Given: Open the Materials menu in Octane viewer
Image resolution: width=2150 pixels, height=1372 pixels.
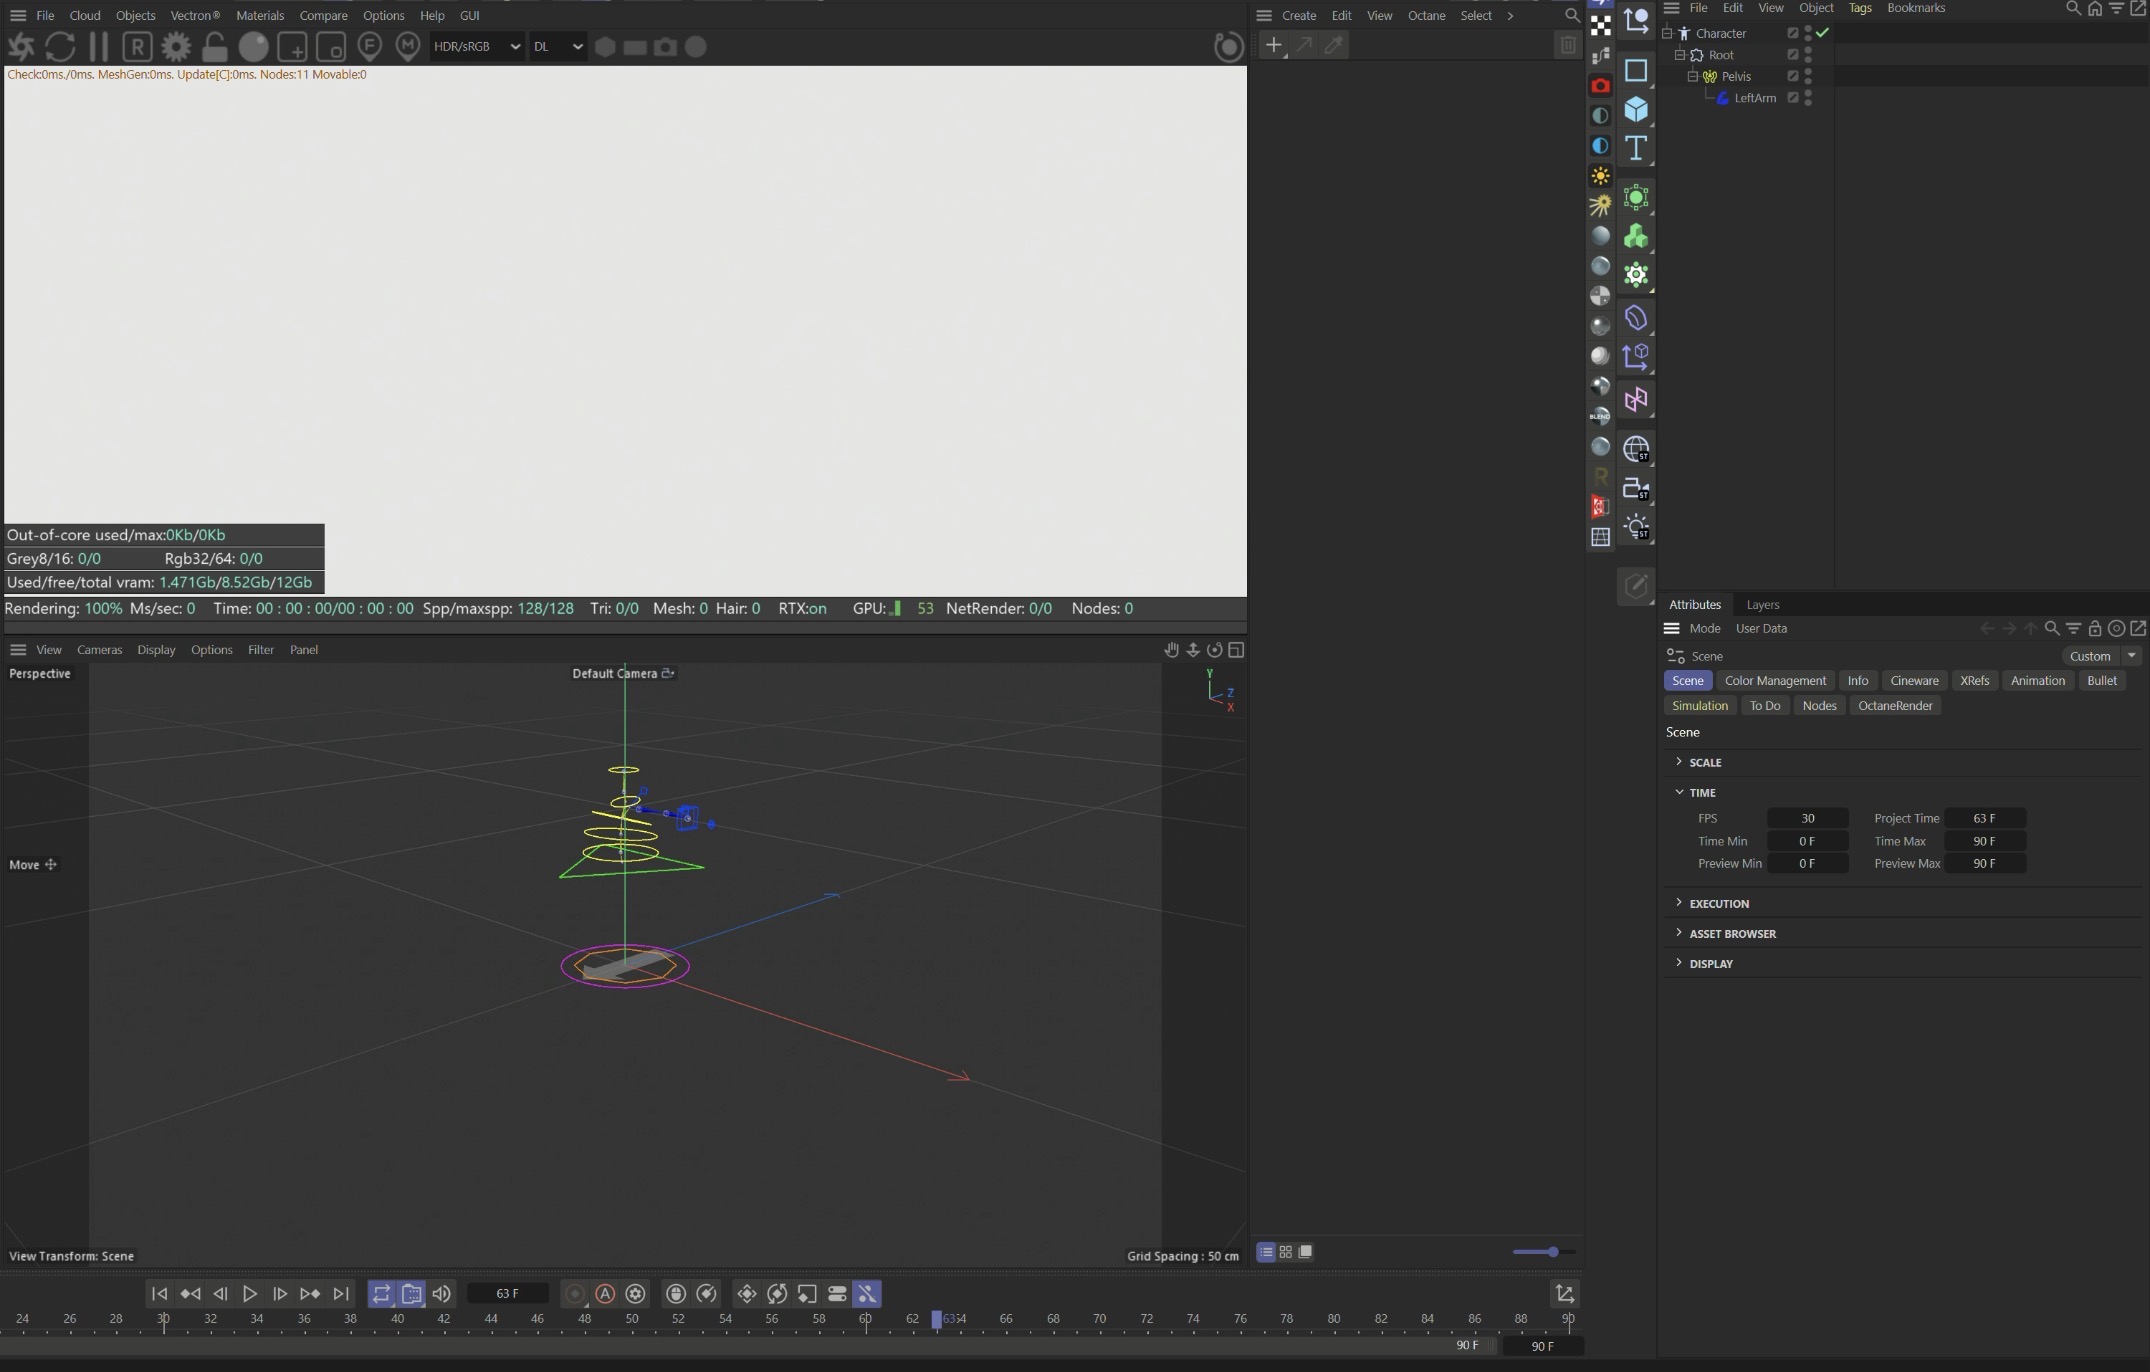Looking at the screenshot, I should pos(260,15).
